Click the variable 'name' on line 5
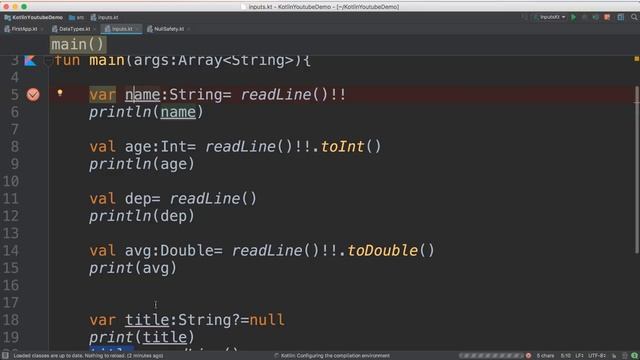Viewport: 640px width, 360px height. tap(142, 95)
